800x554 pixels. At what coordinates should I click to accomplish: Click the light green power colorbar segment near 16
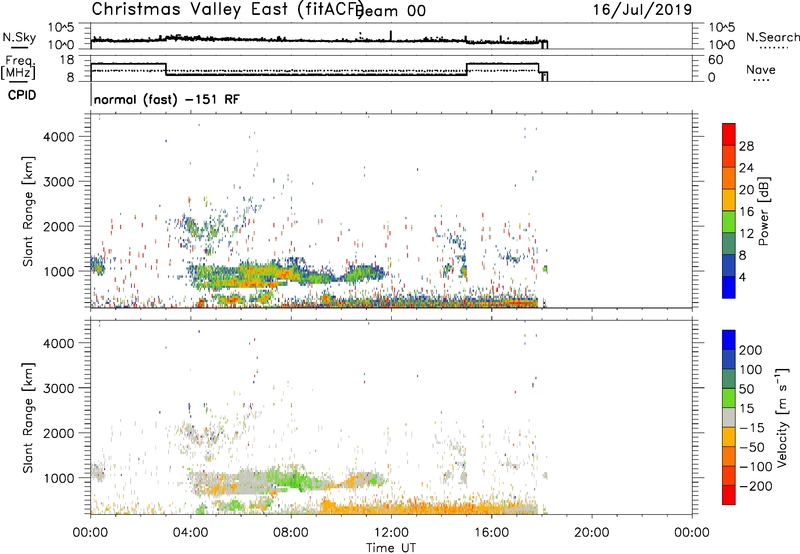(x=729, y=221)
